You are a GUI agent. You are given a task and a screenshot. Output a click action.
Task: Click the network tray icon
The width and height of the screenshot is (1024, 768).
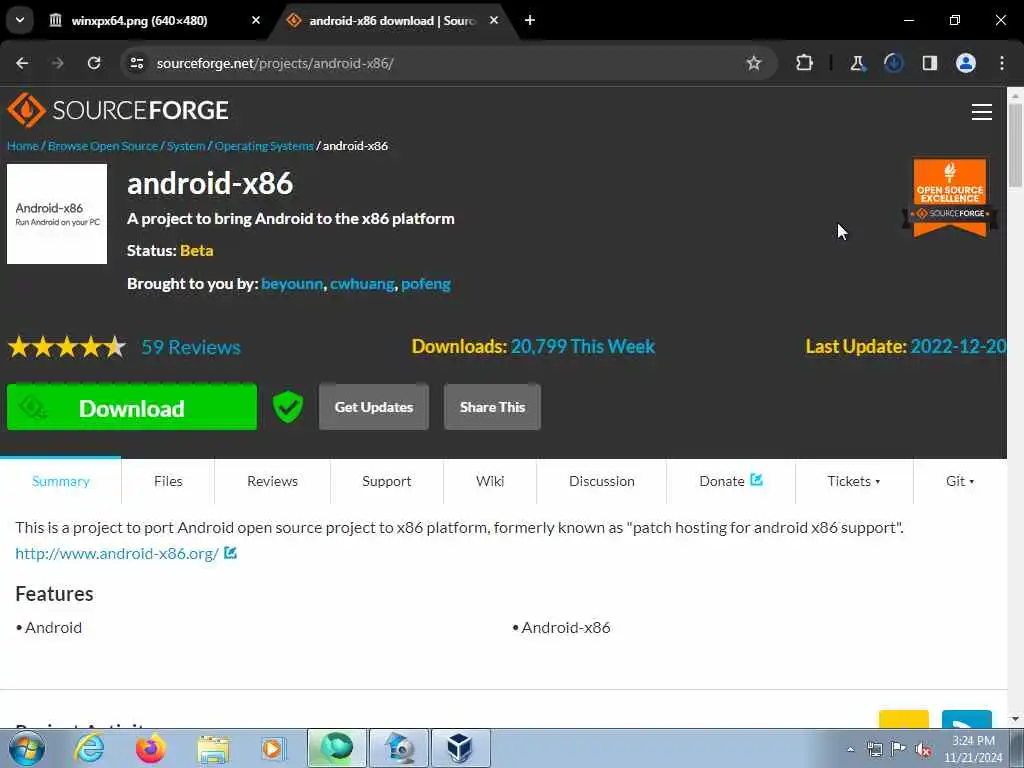point(874,749)
